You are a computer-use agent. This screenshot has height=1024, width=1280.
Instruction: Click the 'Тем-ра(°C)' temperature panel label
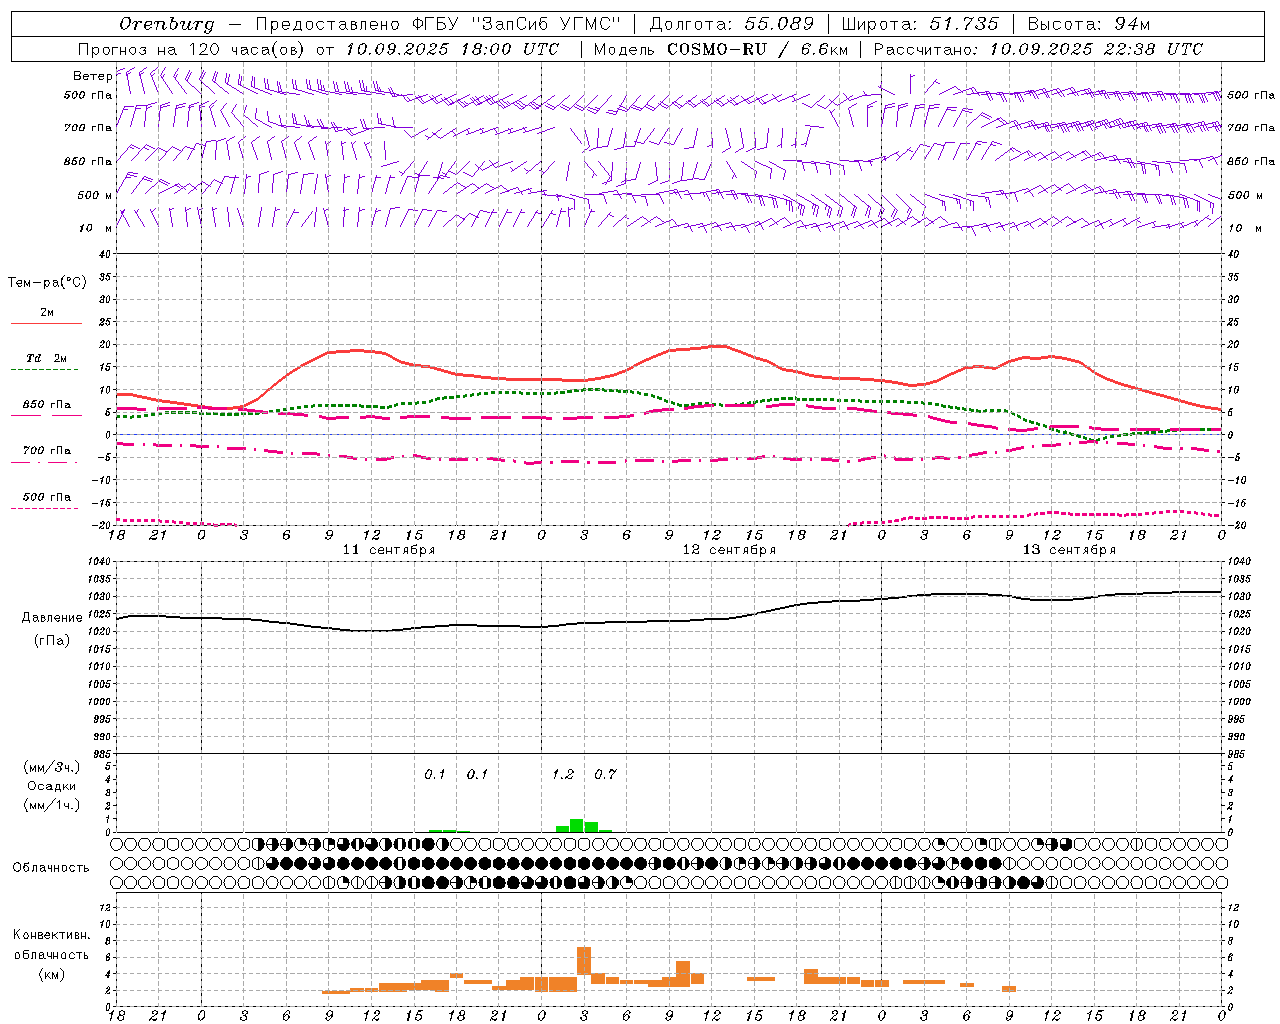(47, 283)
